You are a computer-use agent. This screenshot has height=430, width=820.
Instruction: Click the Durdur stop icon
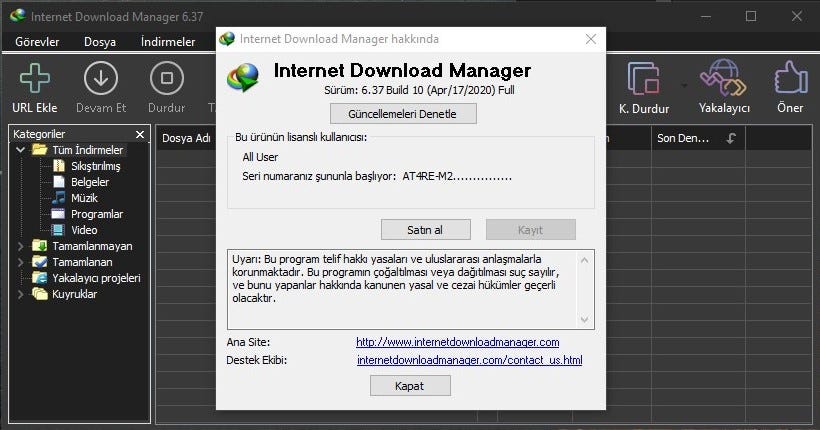pos(166,78)
